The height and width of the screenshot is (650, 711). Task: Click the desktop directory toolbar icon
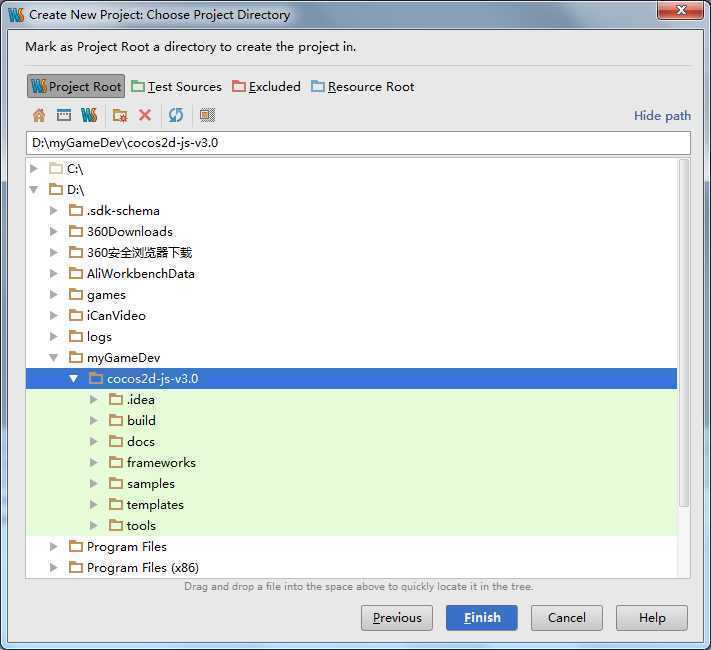click(x=63, y=115)
